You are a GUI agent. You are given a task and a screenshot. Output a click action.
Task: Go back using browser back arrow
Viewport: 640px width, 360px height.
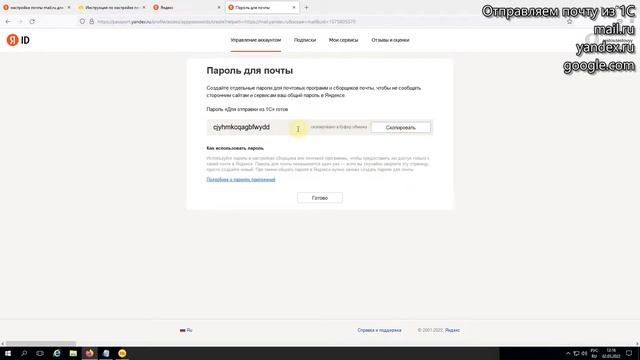tap(8, 22)
